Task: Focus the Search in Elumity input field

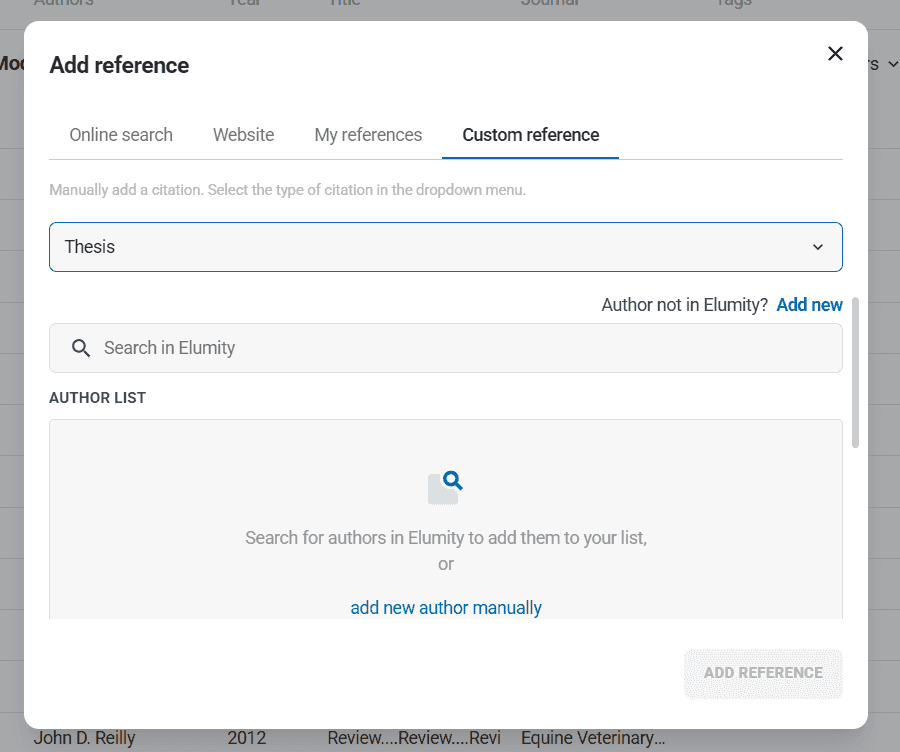Action: pyautogui.click(x=460, y=348)
